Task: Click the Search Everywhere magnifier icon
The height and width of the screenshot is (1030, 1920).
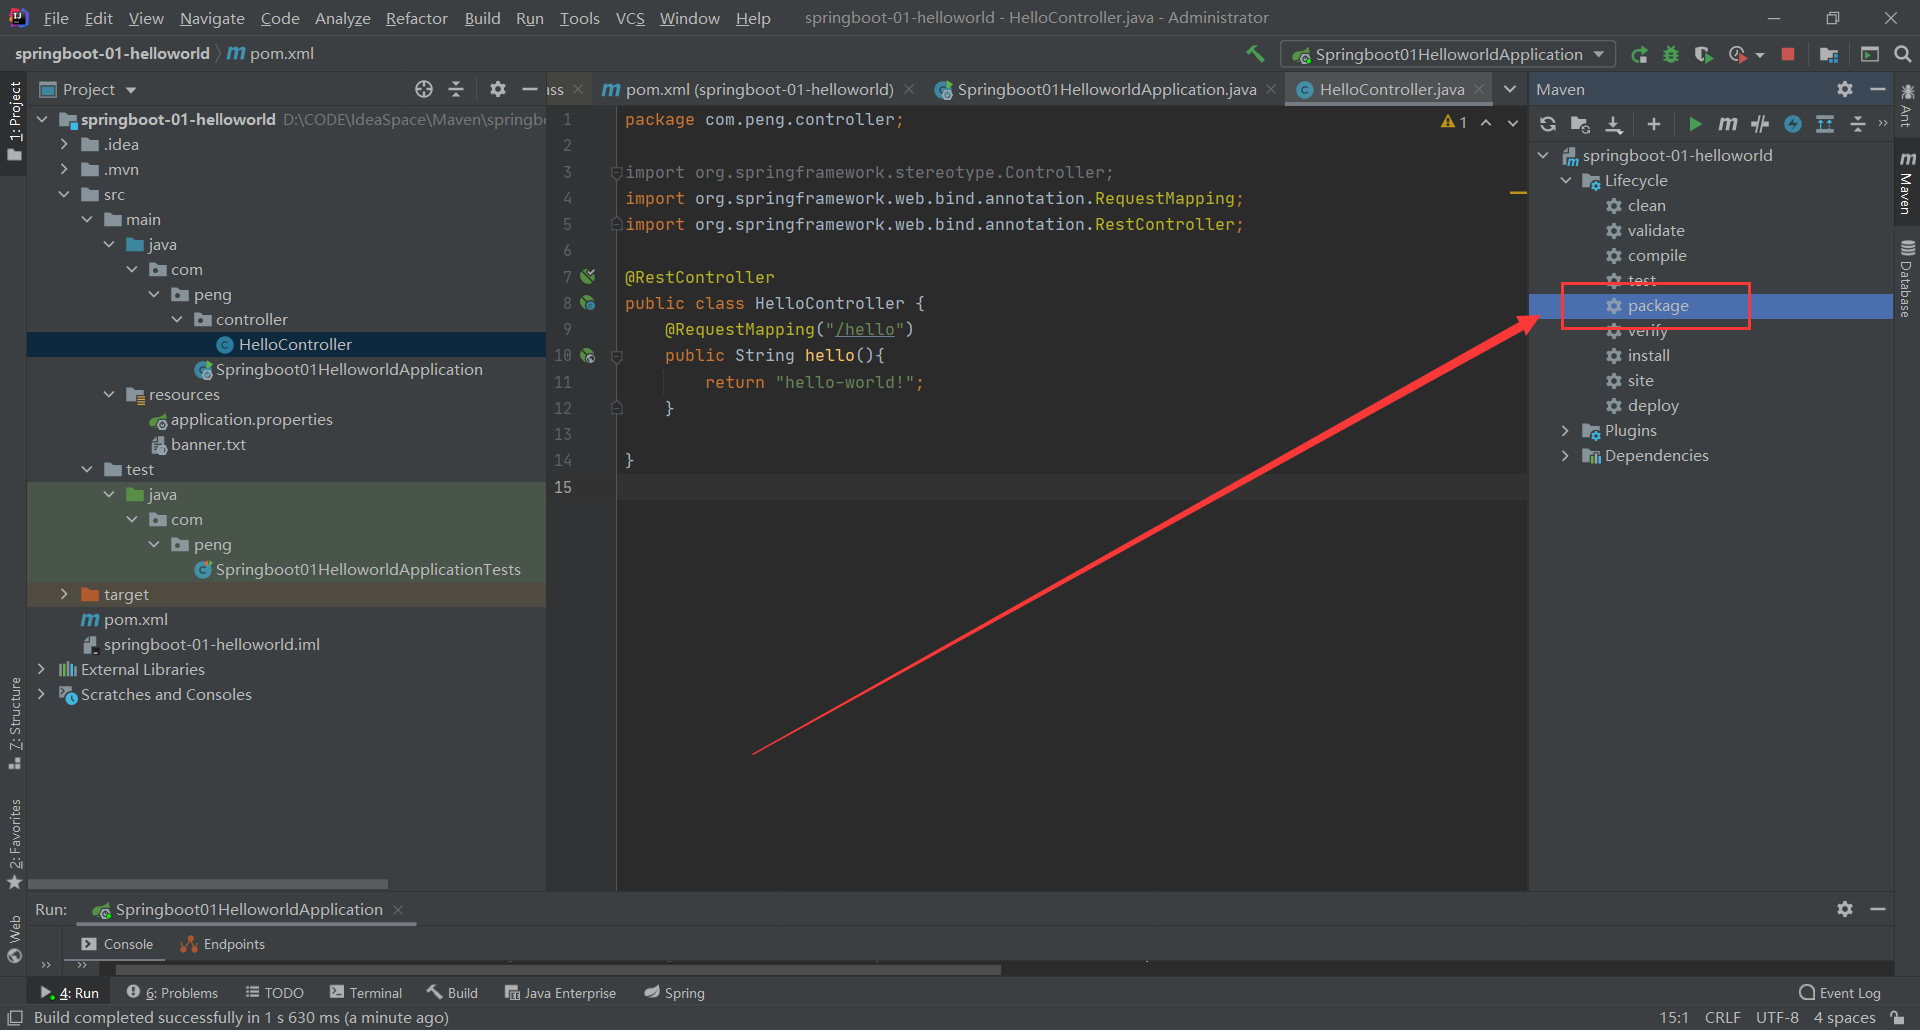Action: (1903, 54)
